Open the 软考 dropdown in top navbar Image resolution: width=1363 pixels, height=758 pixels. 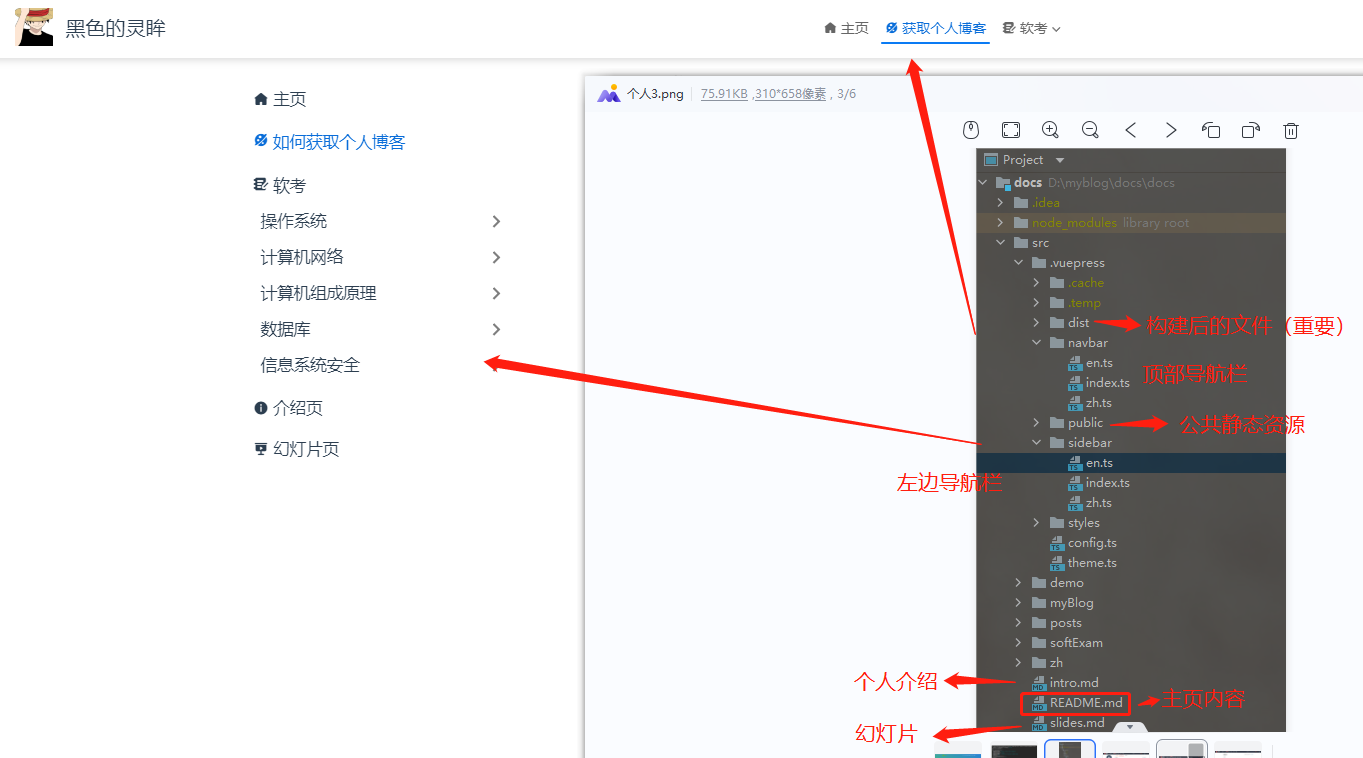[x=1031, y=28]
